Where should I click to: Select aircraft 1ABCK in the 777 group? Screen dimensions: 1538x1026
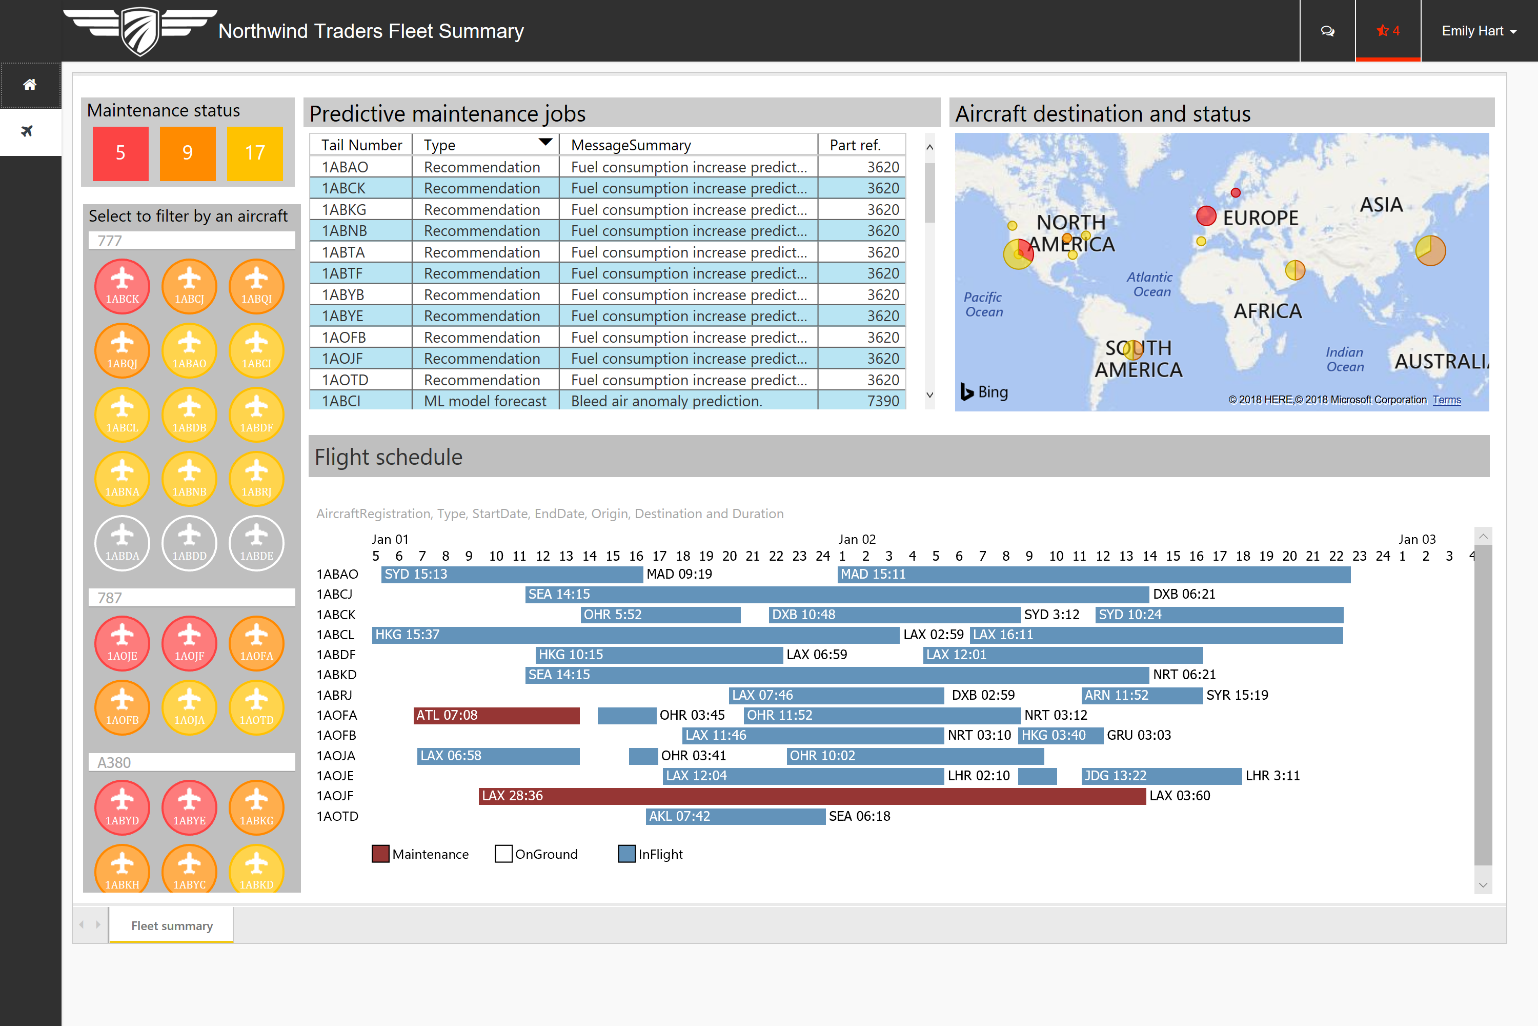click(x=122, y=286)
